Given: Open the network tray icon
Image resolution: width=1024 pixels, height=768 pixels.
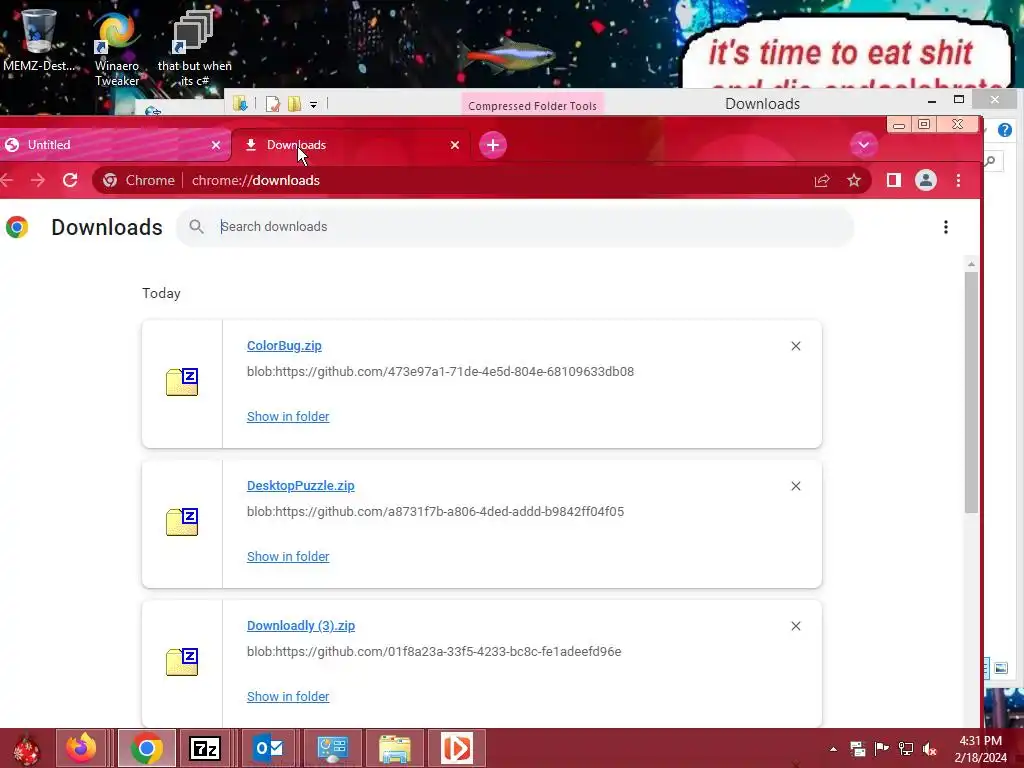Looking at the screenshot, I should click(x=906, y=749).
